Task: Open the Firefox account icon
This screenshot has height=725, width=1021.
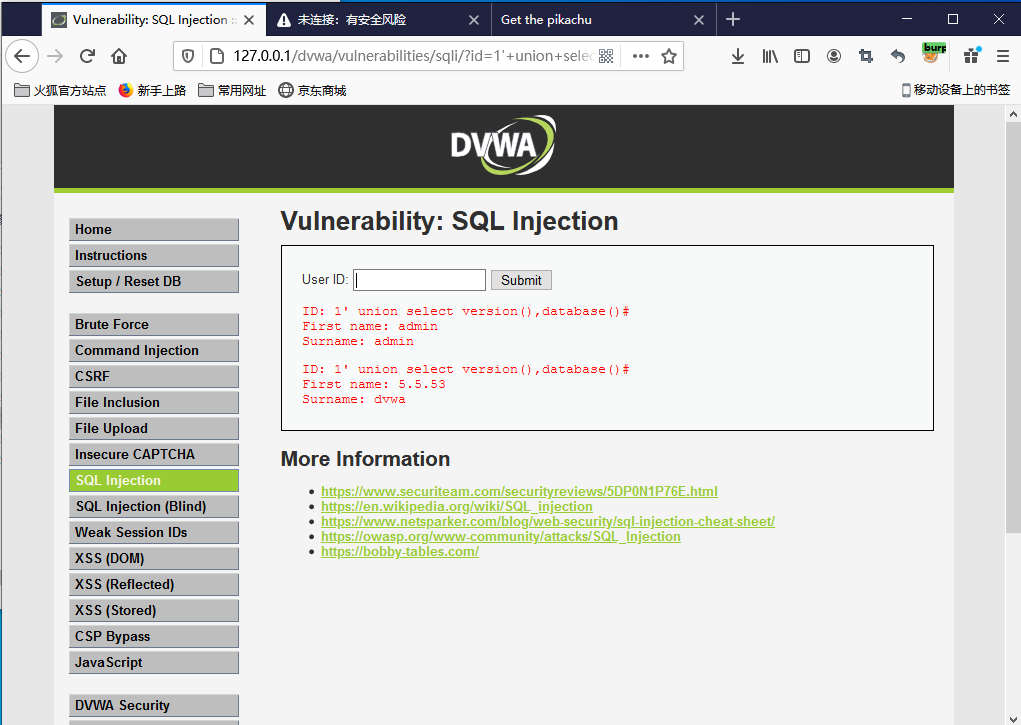Action: [x=833, y=56]
